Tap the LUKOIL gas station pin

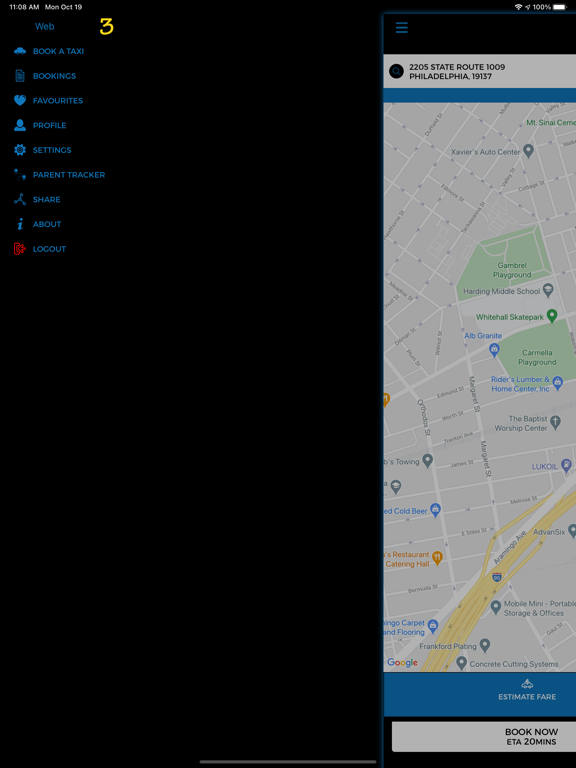[x=566, y=465]
